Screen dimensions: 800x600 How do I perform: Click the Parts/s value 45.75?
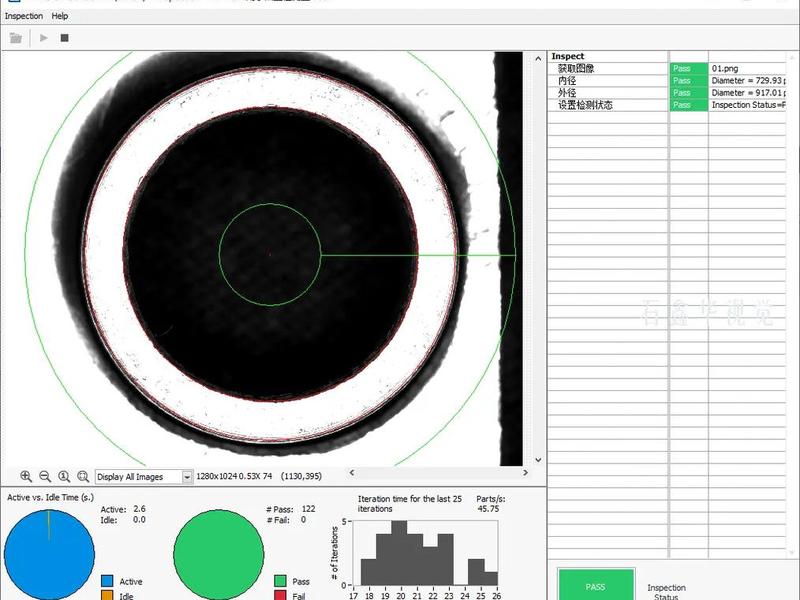pyautogui.click(x=488, y=509)
